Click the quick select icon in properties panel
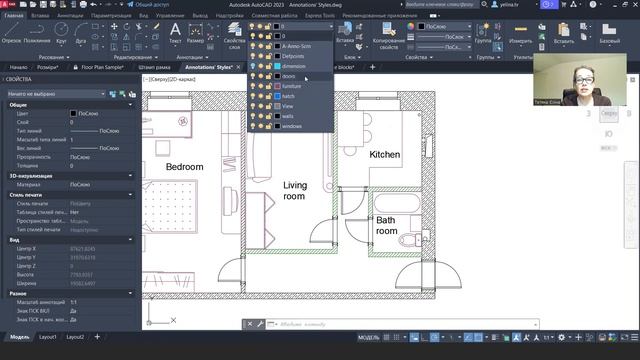This screenshot has width=640, height=360. 132,94
